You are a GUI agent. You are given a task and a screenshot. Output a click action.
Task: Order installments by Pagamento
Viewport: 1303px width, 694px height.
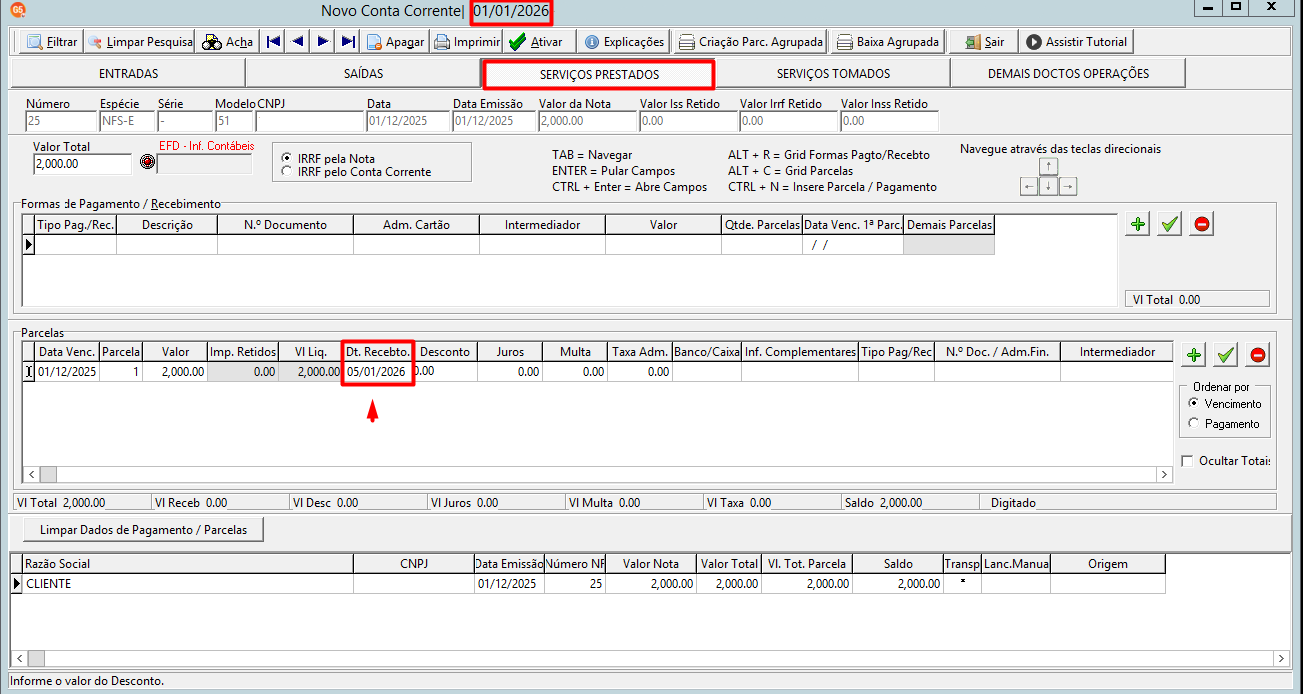point(1224,424)
